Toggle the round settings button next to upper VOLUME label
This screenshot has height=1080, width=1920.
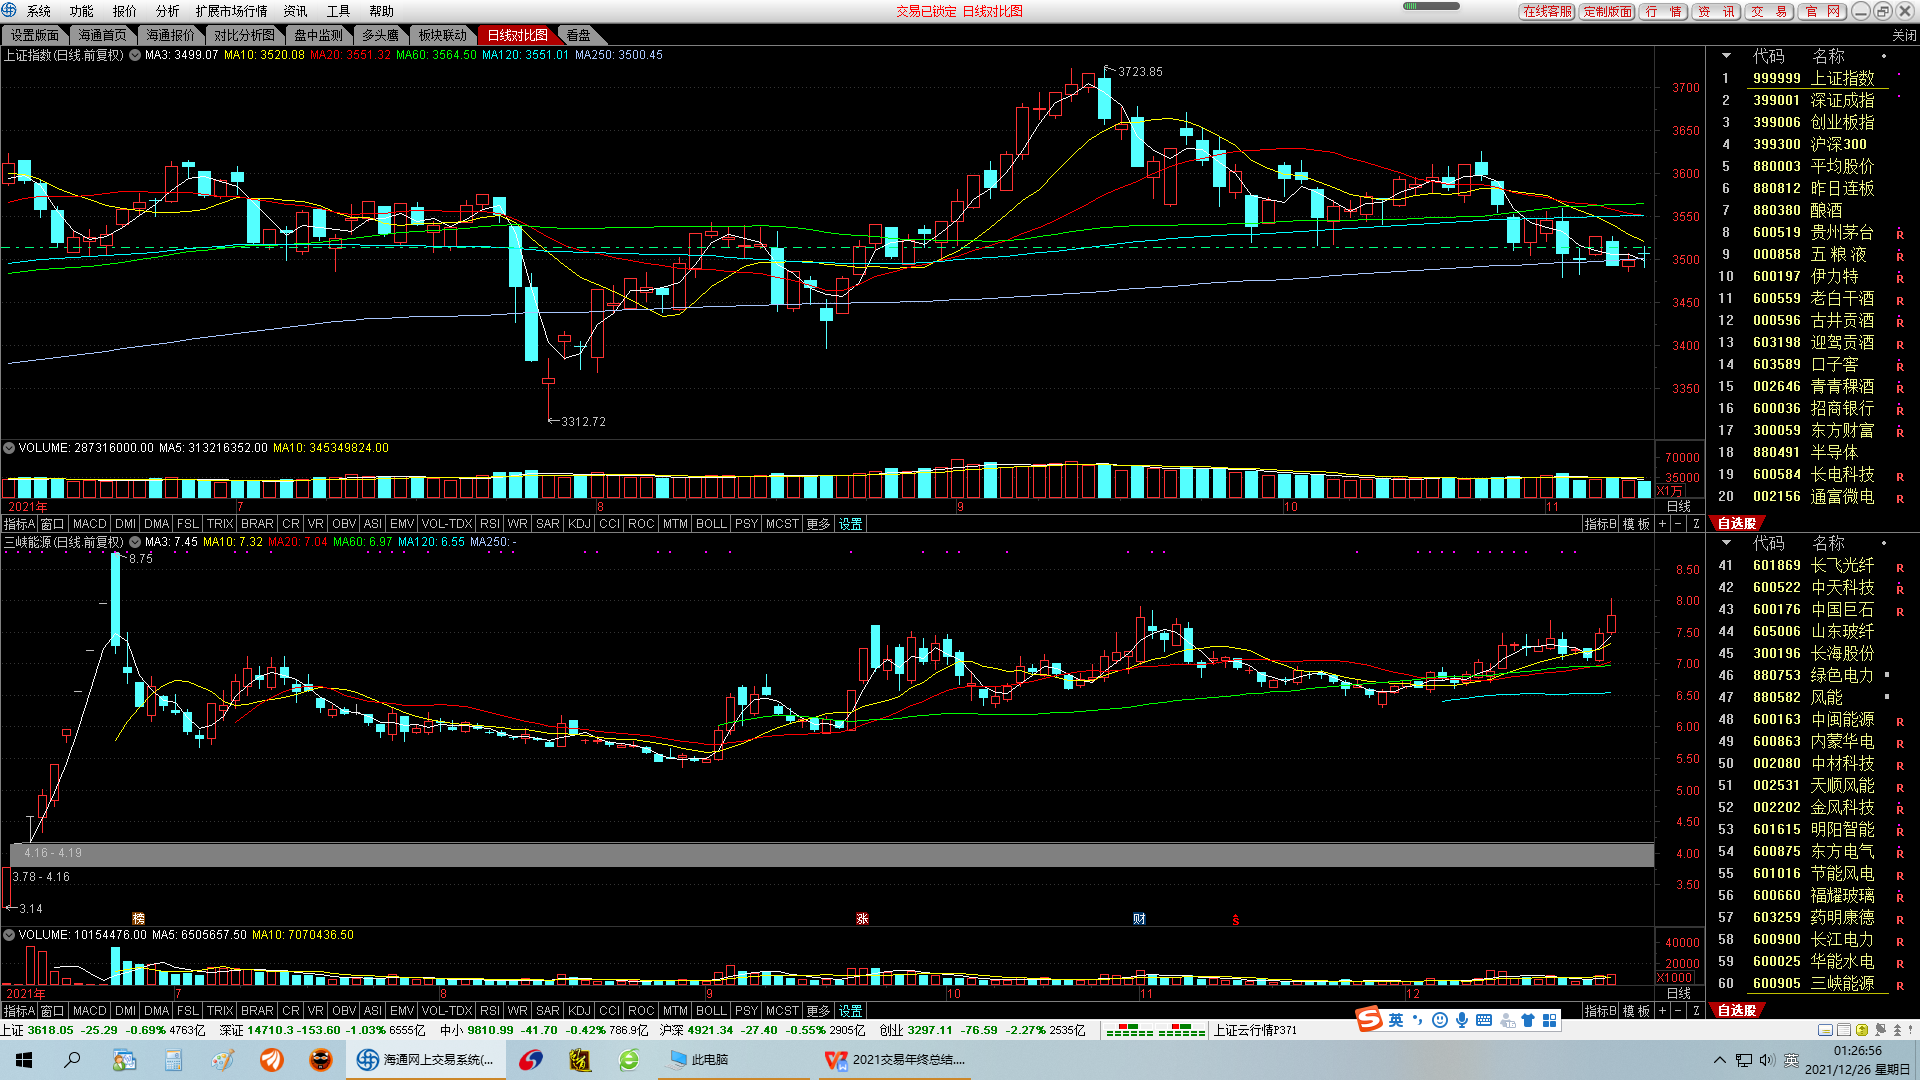[9, 448]
